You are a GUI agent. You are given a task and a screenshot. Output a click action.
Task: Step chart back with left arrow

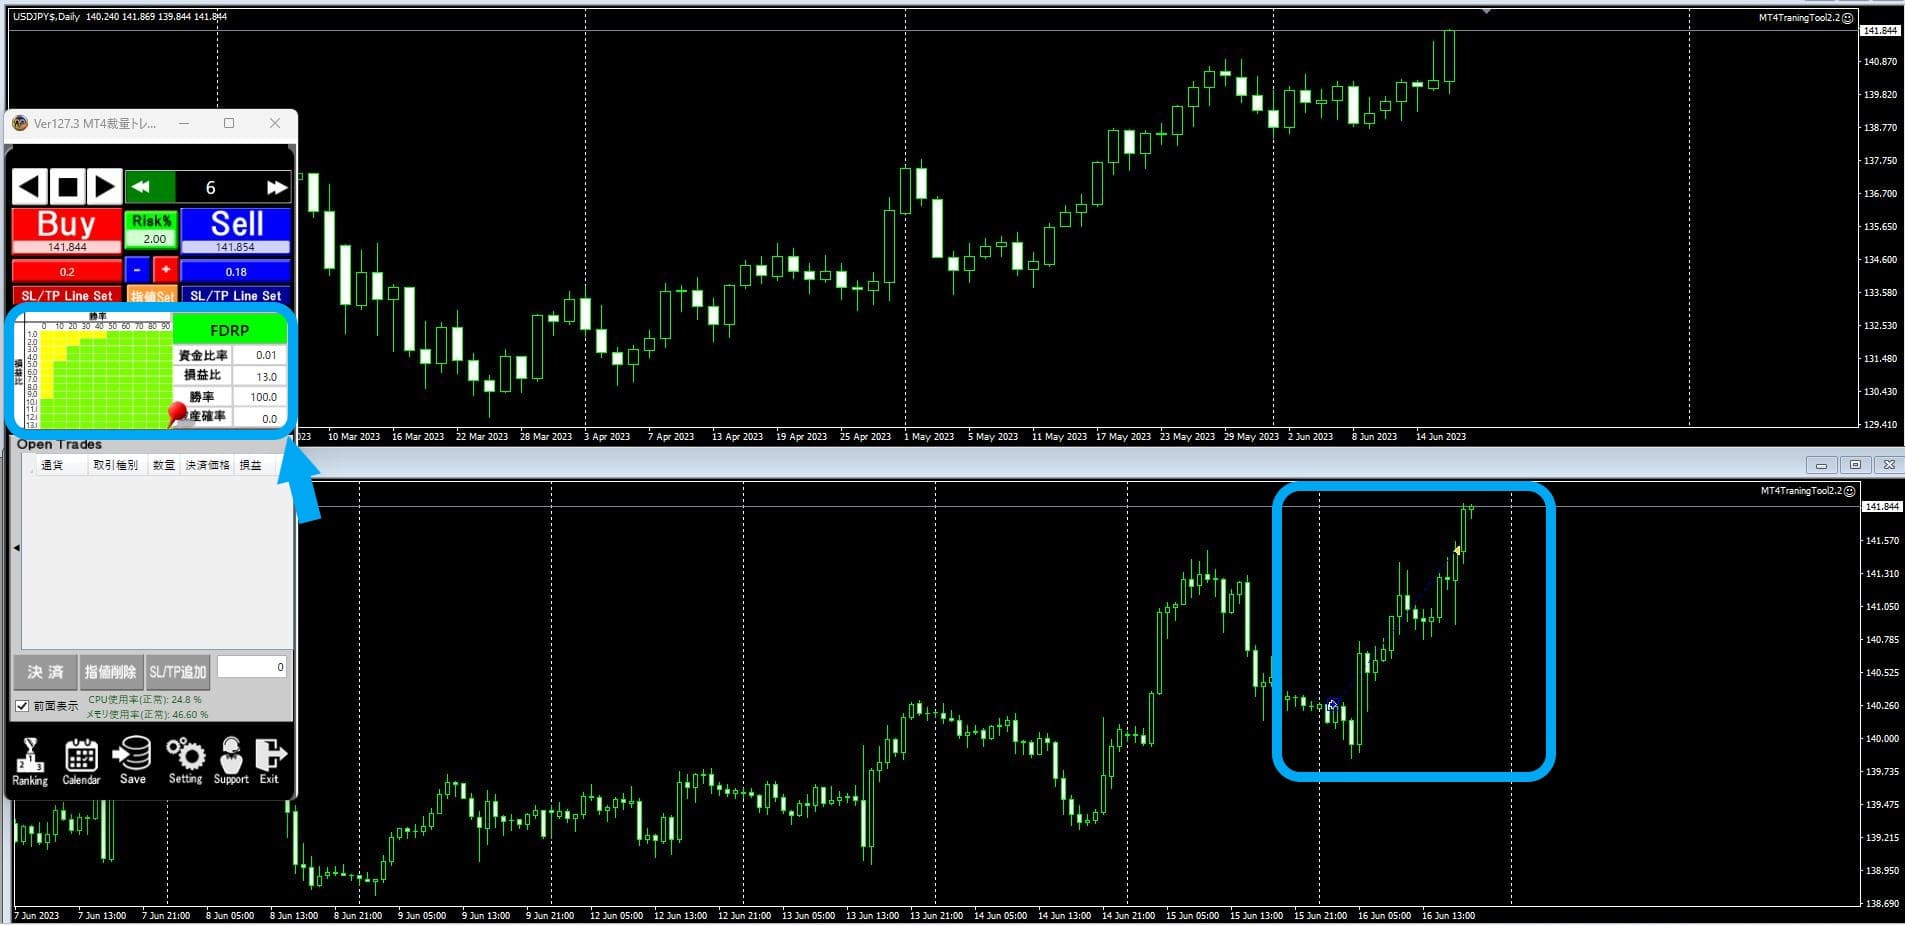tap(30, 187)
